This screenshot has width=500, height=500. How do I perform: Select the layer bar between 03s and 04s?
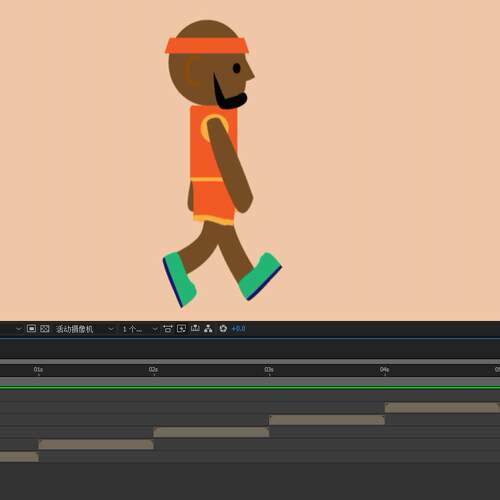pyautogui.click(x=327, y=420)
